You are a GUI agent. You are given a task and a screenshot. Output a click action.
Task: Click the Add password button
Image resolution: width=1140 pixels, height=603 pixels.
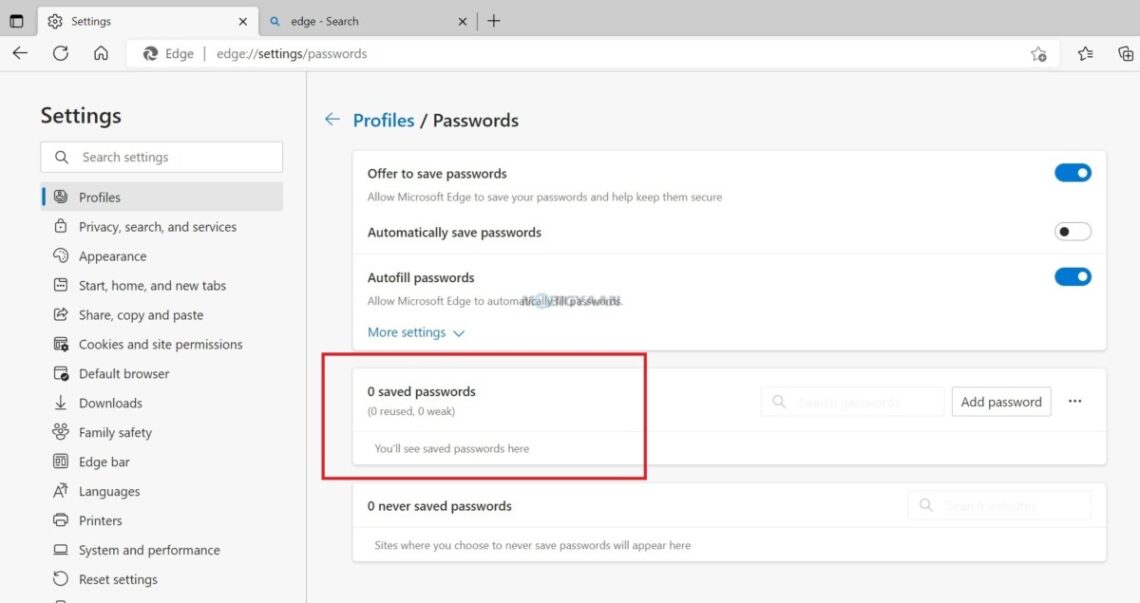tap(1001, 401)
